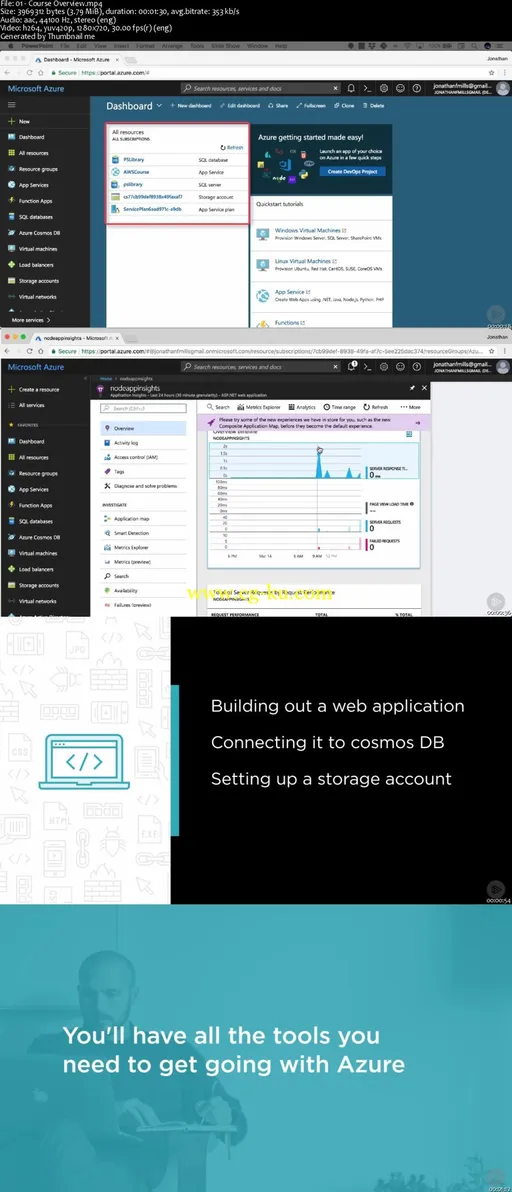Click the Home breadcrumb in nodeappinsights window
512x1192 pixels.
coord(106,378)
